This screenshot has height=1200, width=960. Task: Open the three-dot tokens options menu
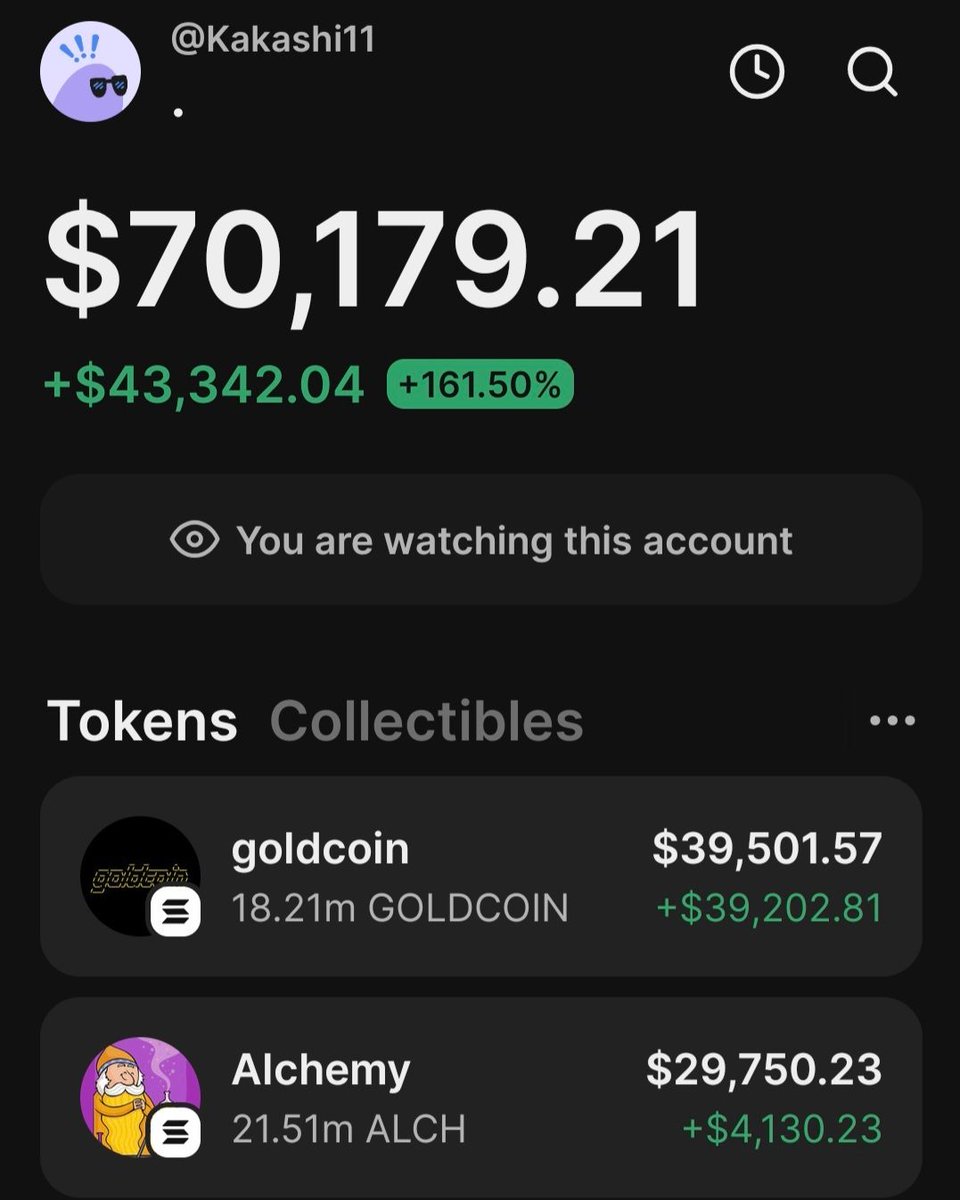pos(892,721)
